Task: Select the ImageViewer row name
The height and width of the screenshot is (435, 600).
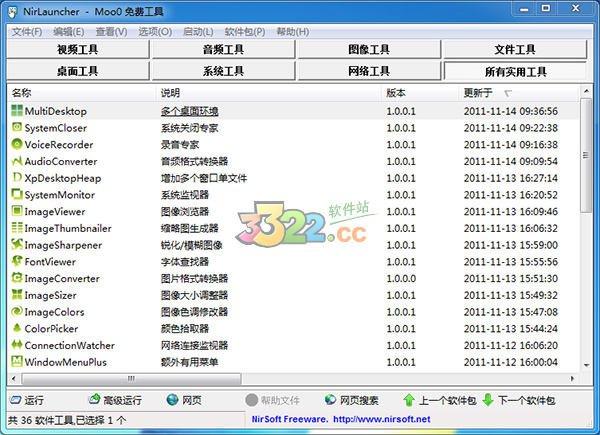Action: 55,212
